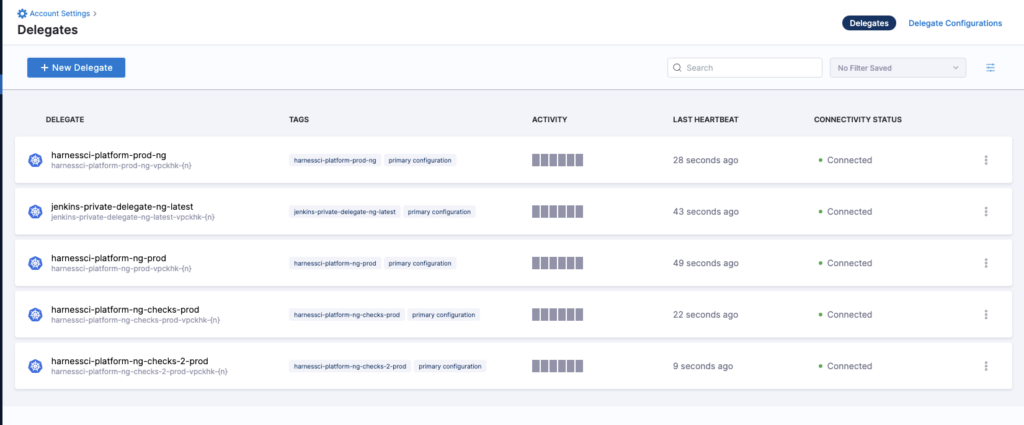
Task: Click the jenkins-private-delegate-ng-latest tag chip
Action: pos(345,212)
